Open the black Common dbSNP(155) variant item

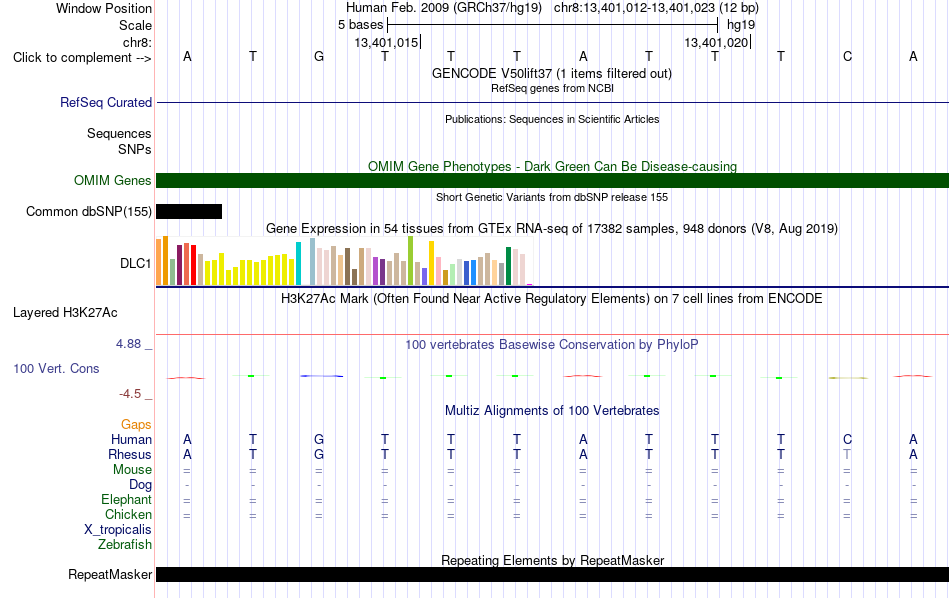click(x=189, y=211)
